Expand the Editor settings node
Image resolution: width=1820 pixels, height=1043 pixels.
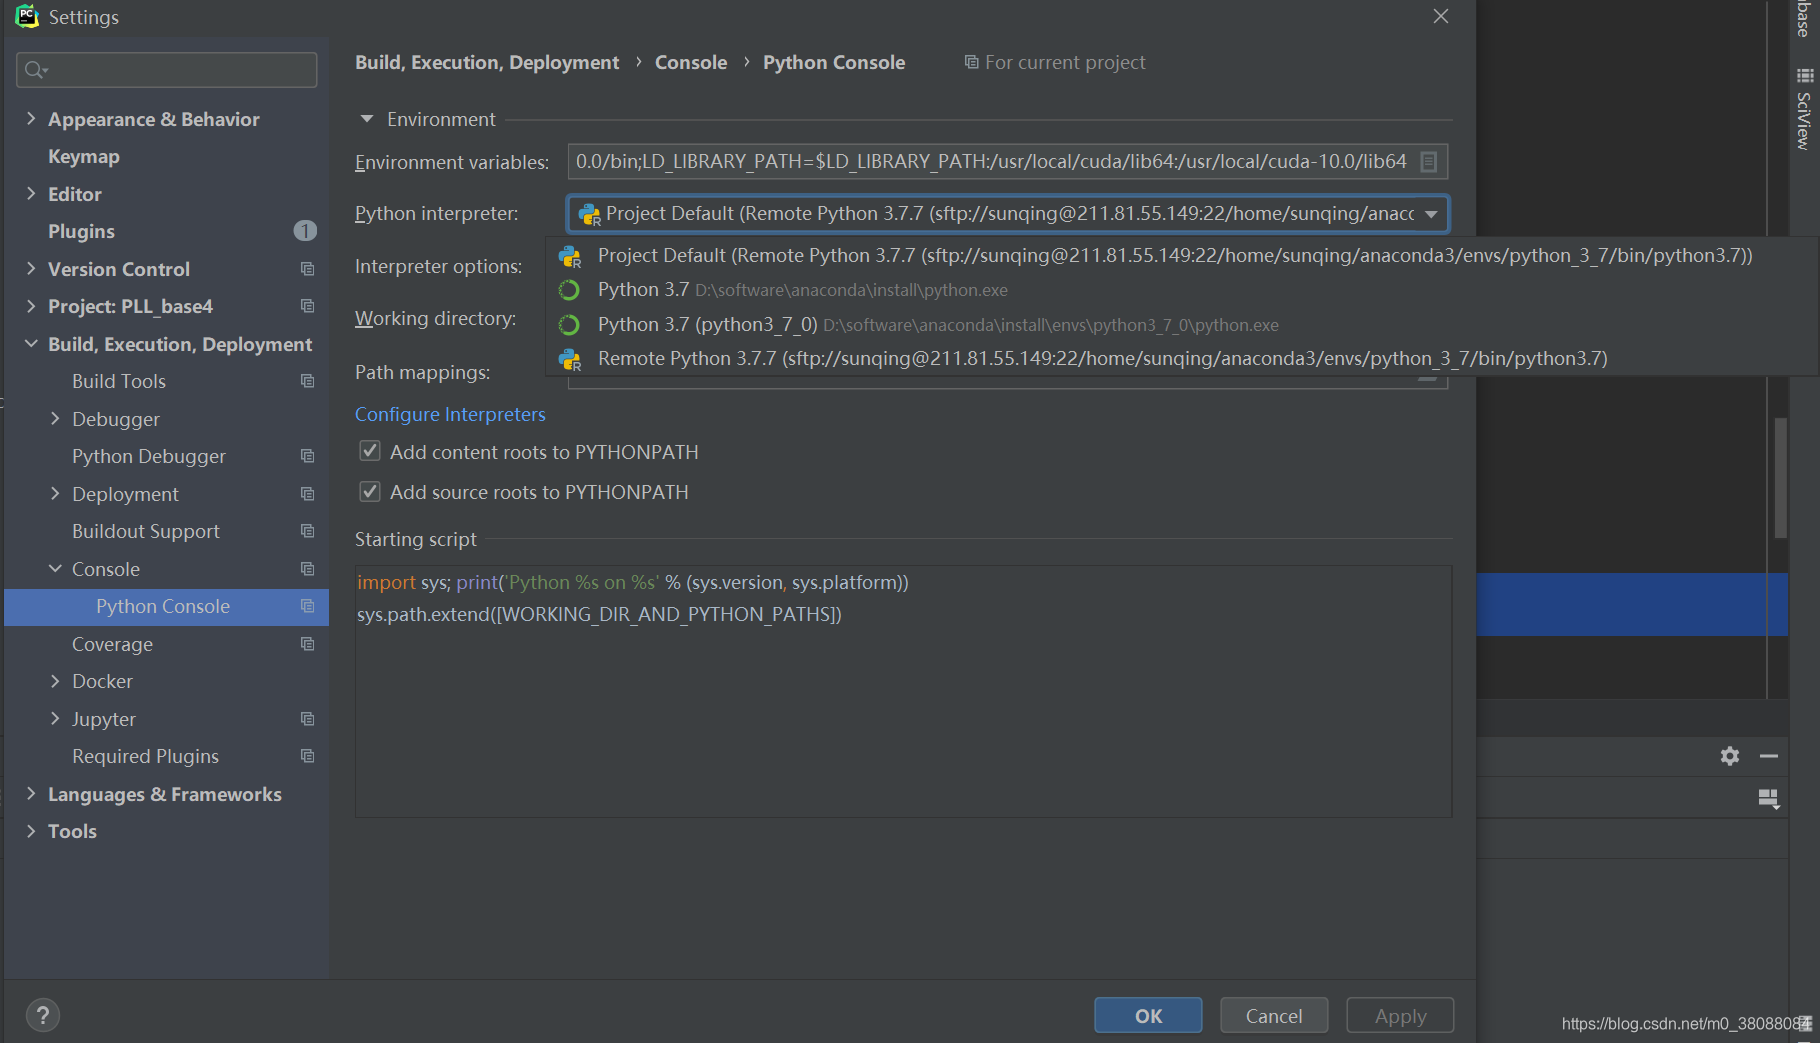[31, 193]
